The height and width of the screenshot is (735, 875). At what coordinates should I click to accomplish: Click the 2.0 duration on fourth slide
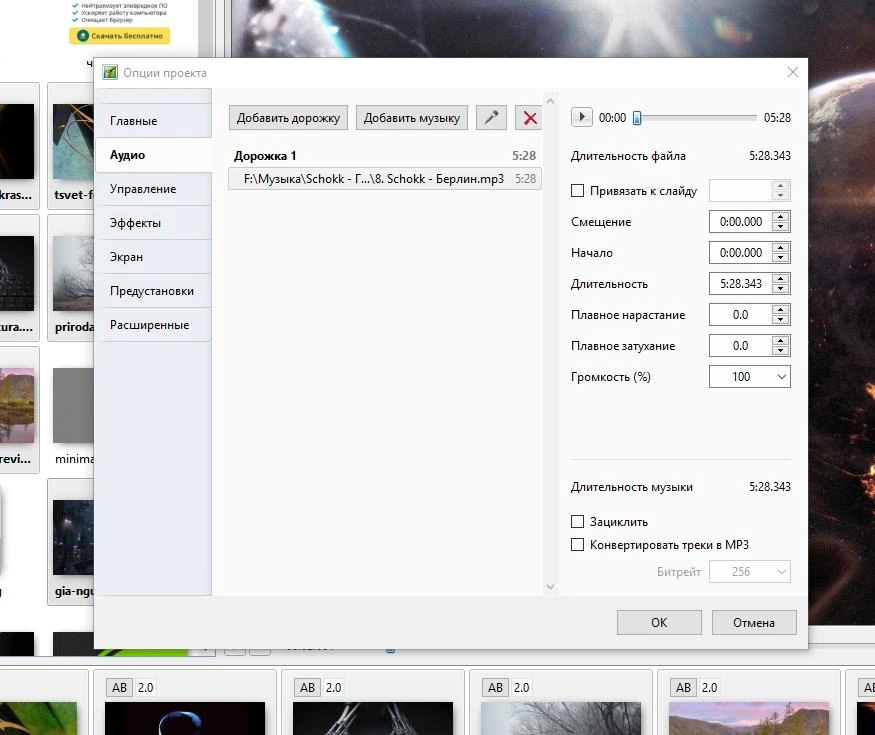pyautogui.click(x=710, y=688)
